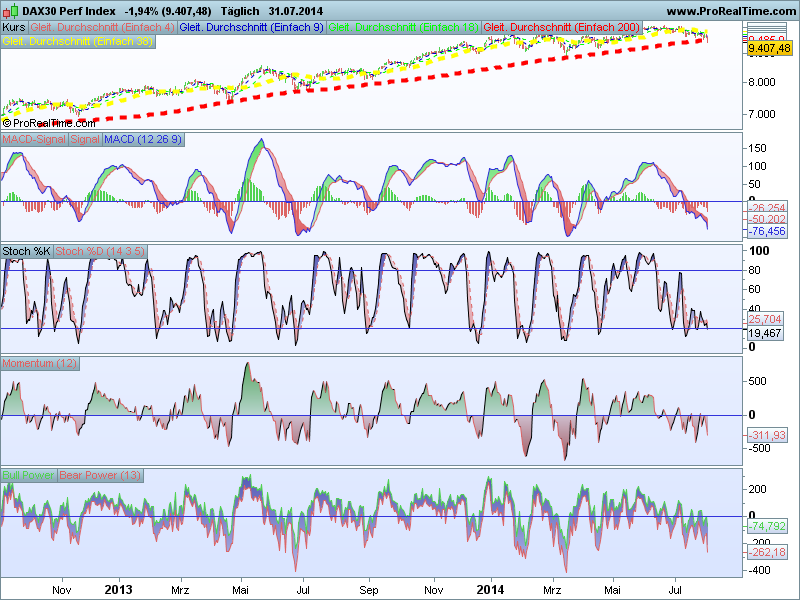Click the yellow 9.407,48 price tag

tap(769, 48)
